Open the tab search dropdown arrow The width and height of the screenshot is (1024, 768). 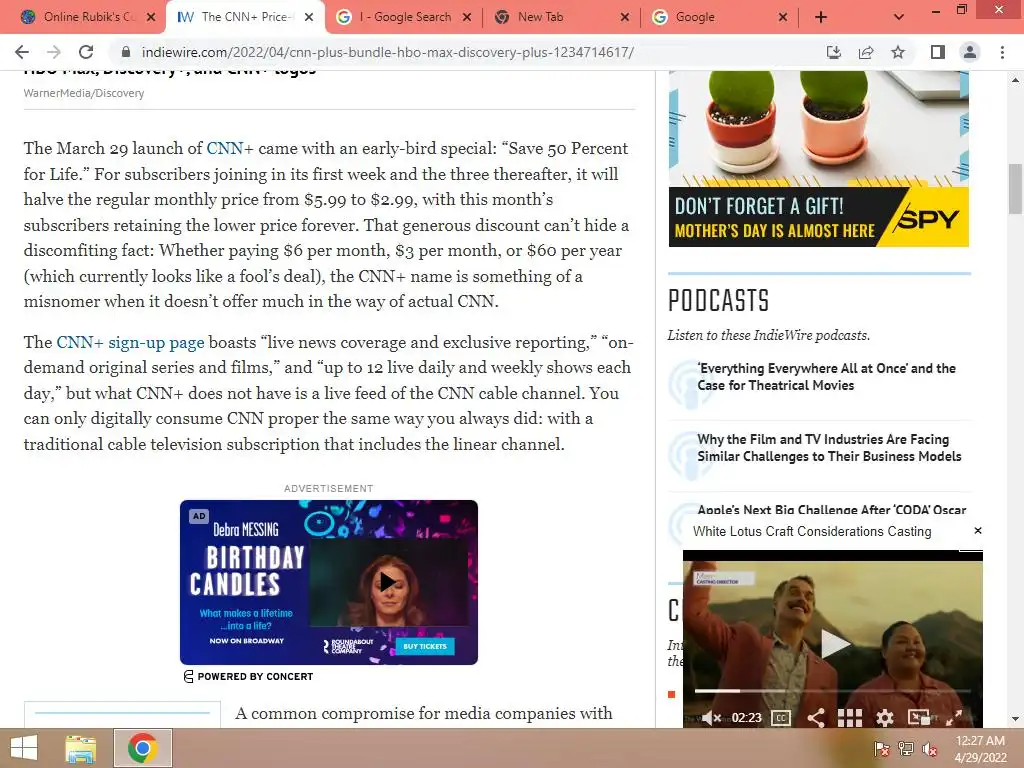click(x=899, y=17)
